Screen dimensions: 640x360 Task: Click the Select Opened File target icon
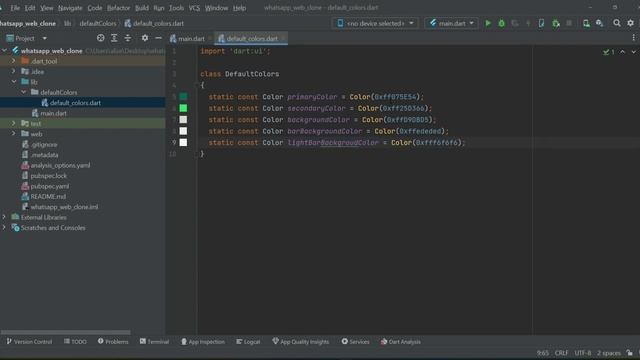pos(100,38)
